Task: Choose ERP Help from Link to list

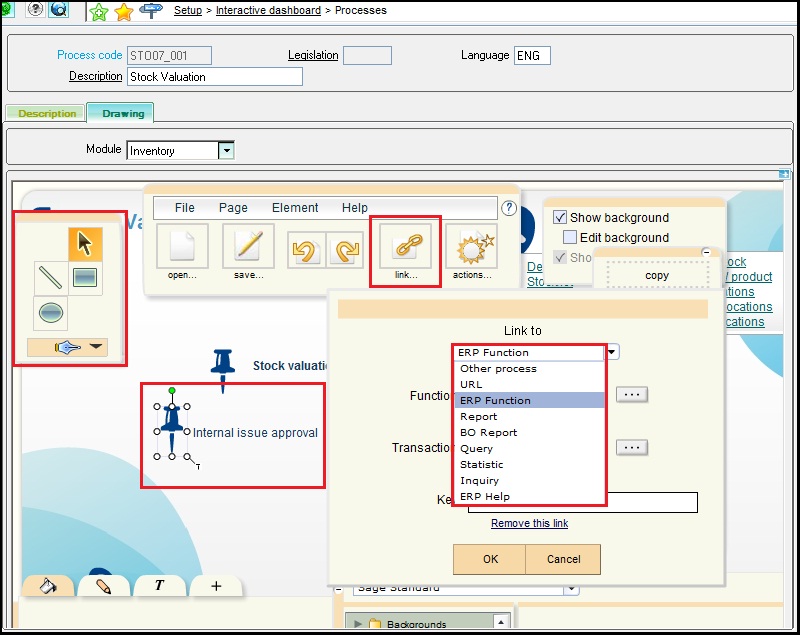Action: [x=529, y=496]
